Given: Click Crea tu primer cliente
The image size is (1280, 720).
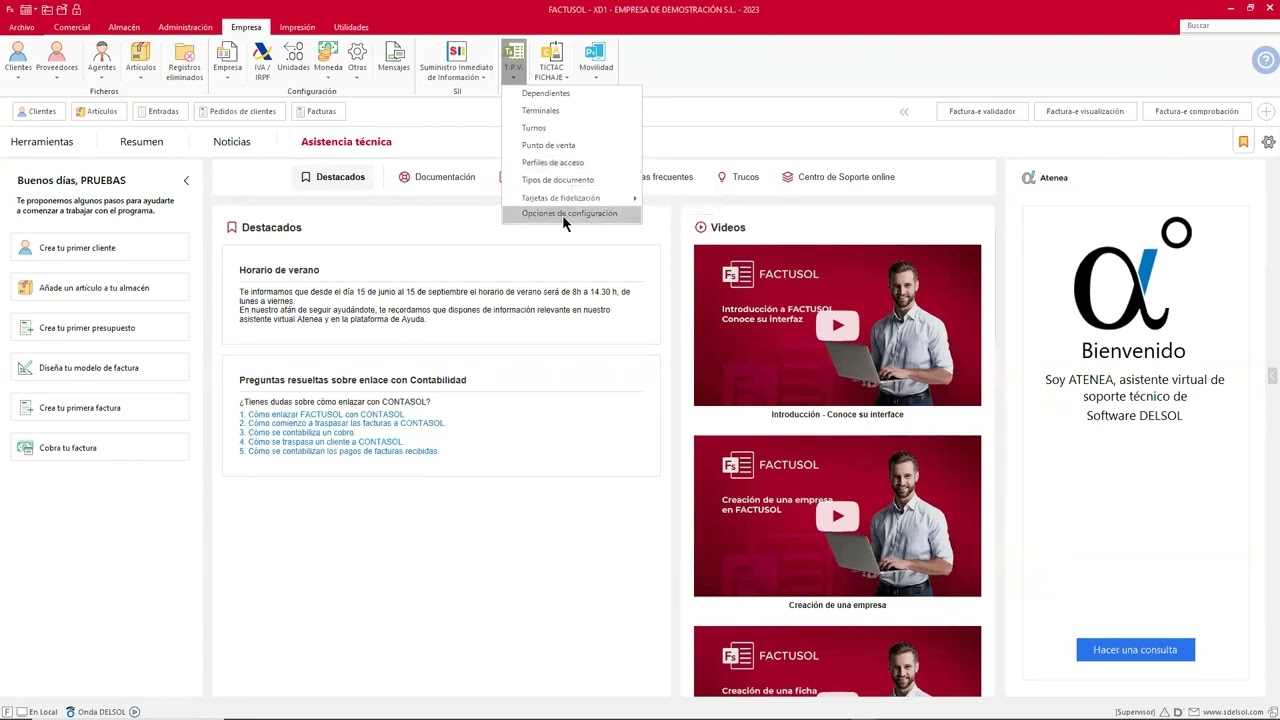Looking at the screenshot, I should (100, 248).
